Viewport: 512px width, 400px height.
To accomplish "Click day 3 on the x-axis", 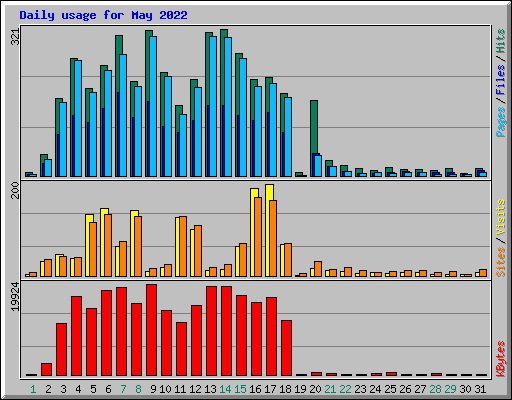I will [x=63, y=389].
